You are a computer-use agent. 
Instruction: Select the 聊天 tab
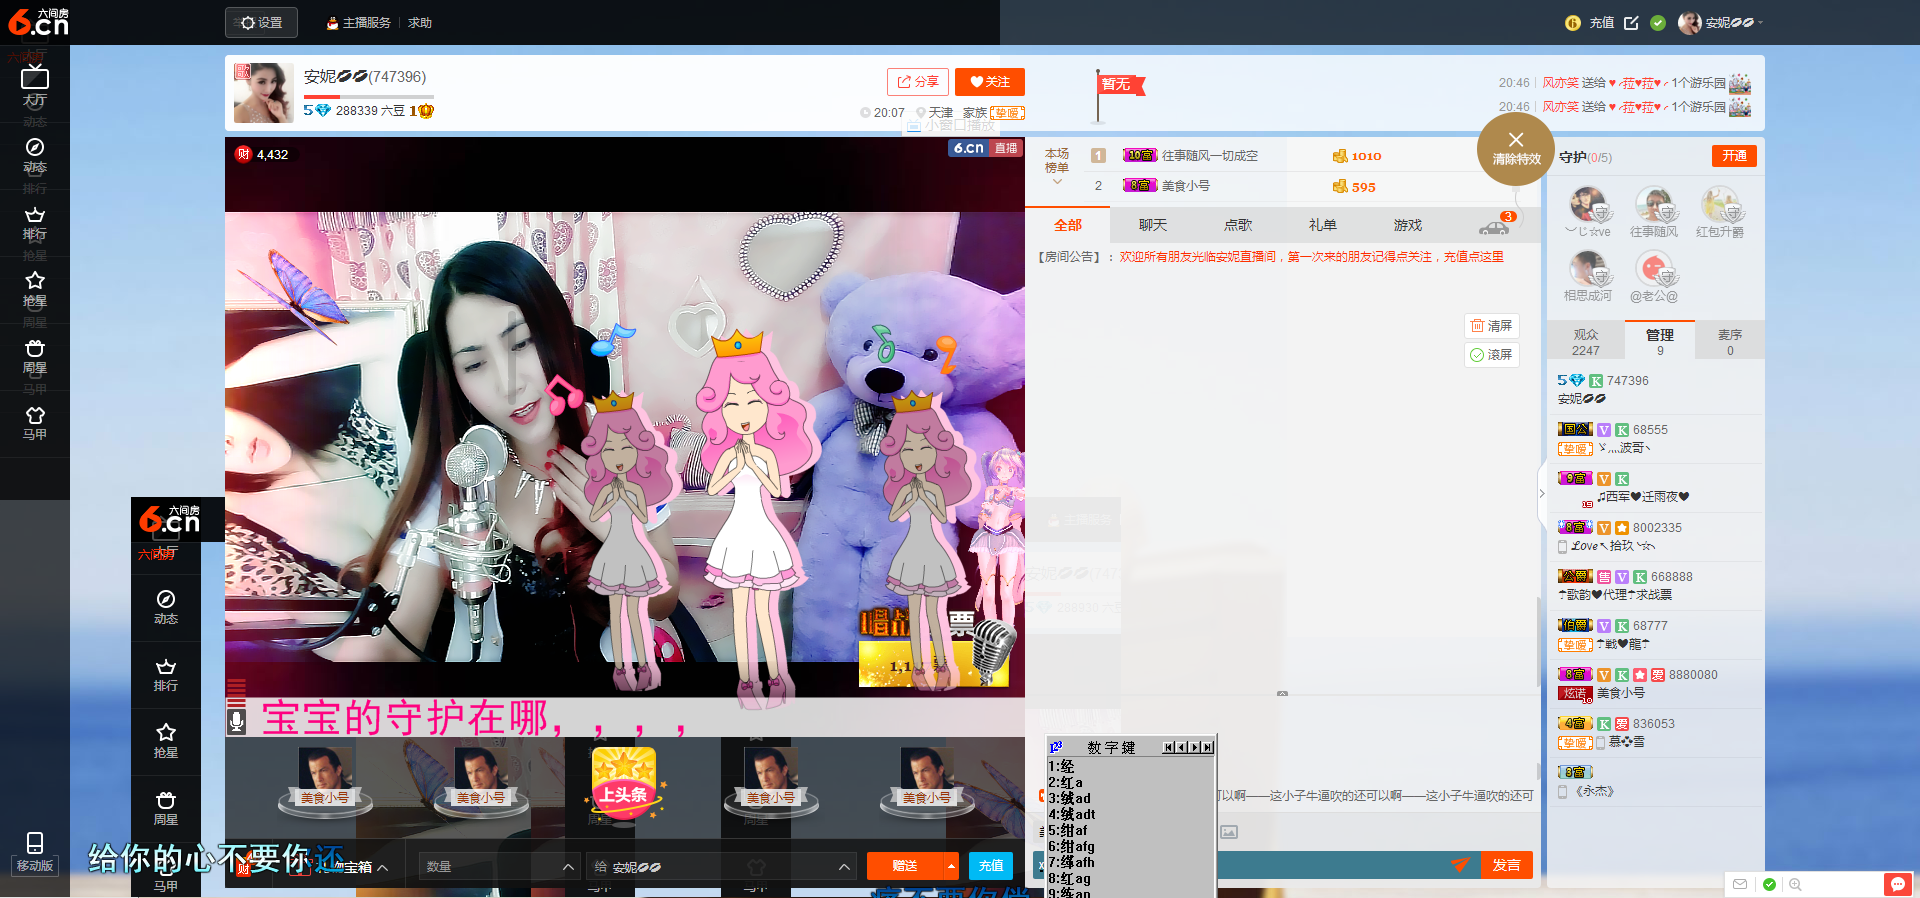[1153, 225]
